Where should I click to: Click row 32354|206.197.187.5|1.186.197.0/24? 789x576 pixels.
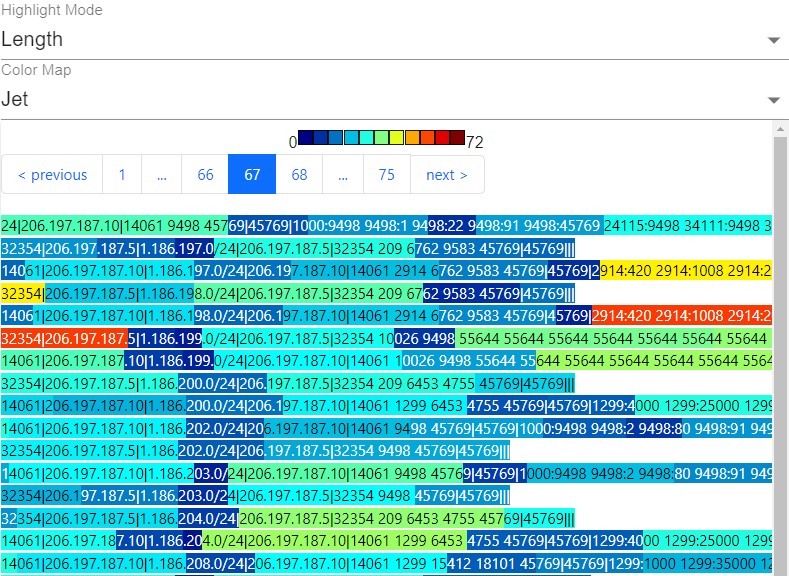click(x=288, y=249)
